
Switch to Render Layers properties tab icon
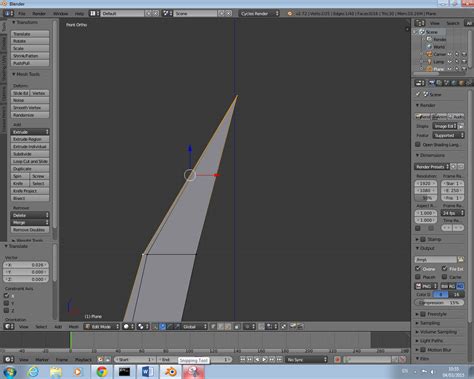[439, 83]
